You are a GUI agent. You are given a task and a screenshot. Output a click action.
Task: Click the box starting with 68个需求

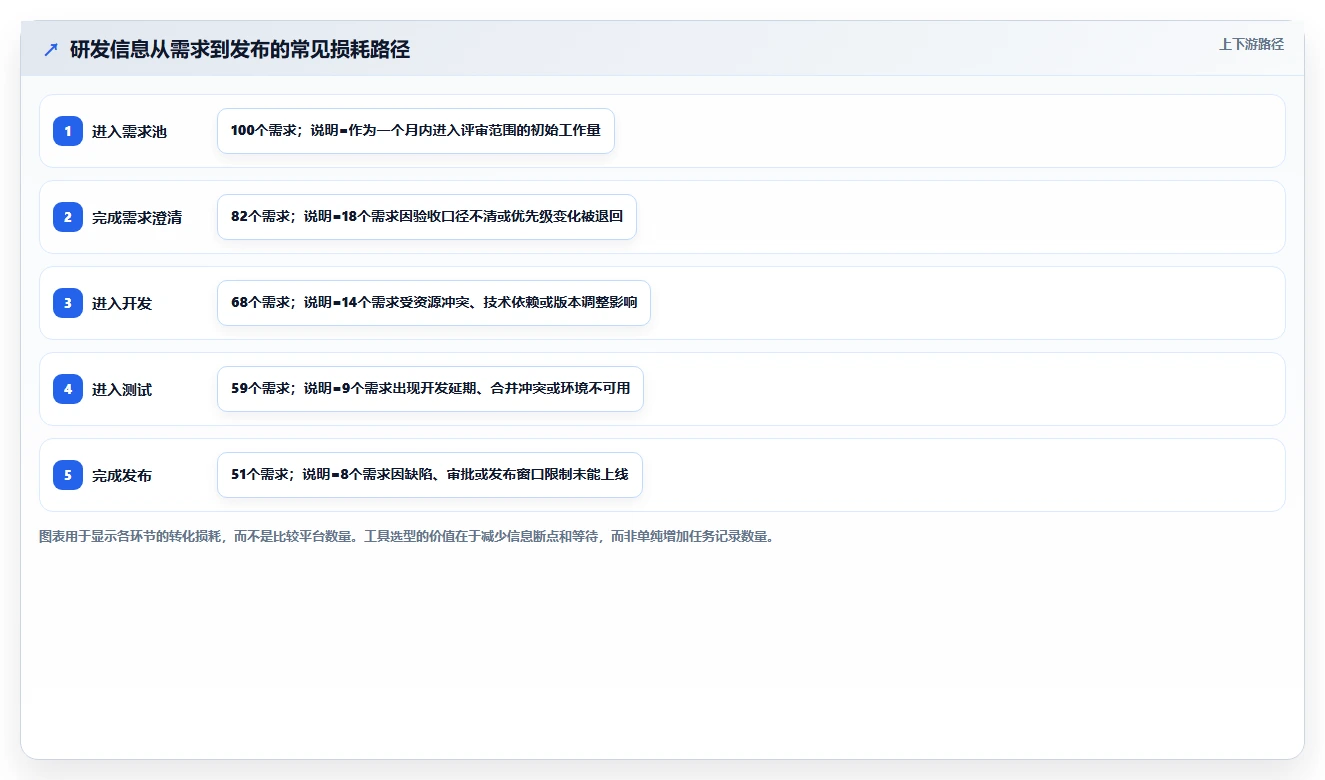(434, 303)
